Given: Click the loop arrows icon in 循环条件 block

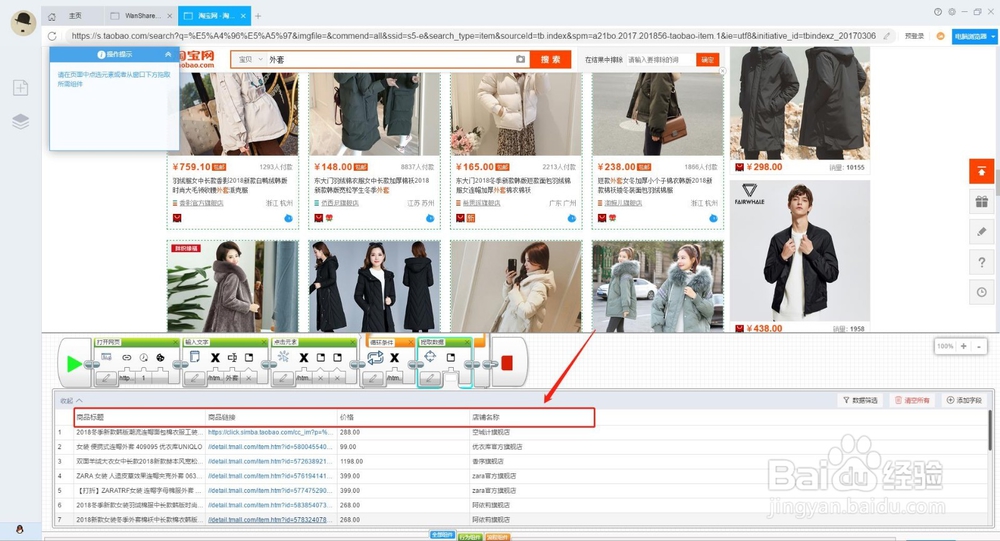Looking at the screenshot, I should 375,357.
